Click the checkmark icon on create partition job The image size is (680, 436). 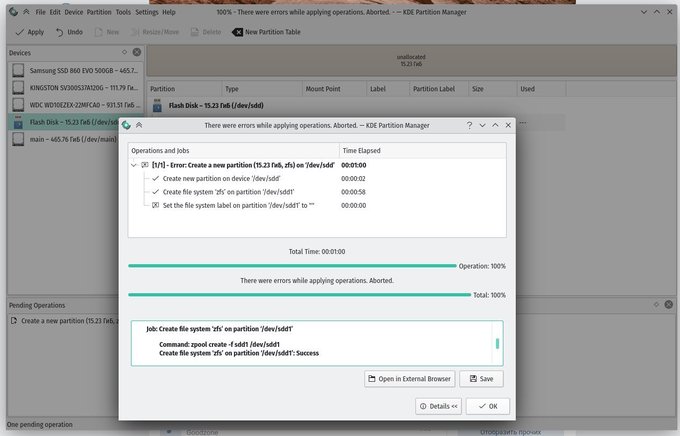point(155,178)
